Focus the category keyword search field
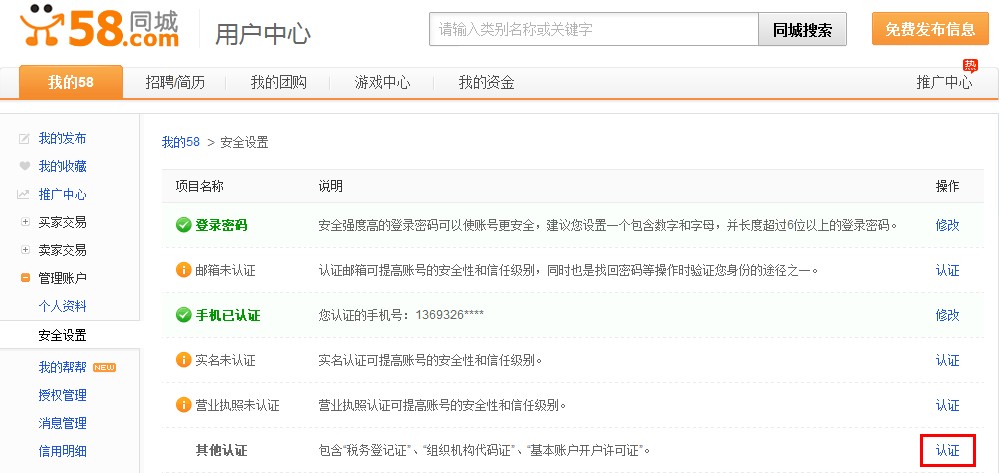The image size is (999, 473). (593, 29)
